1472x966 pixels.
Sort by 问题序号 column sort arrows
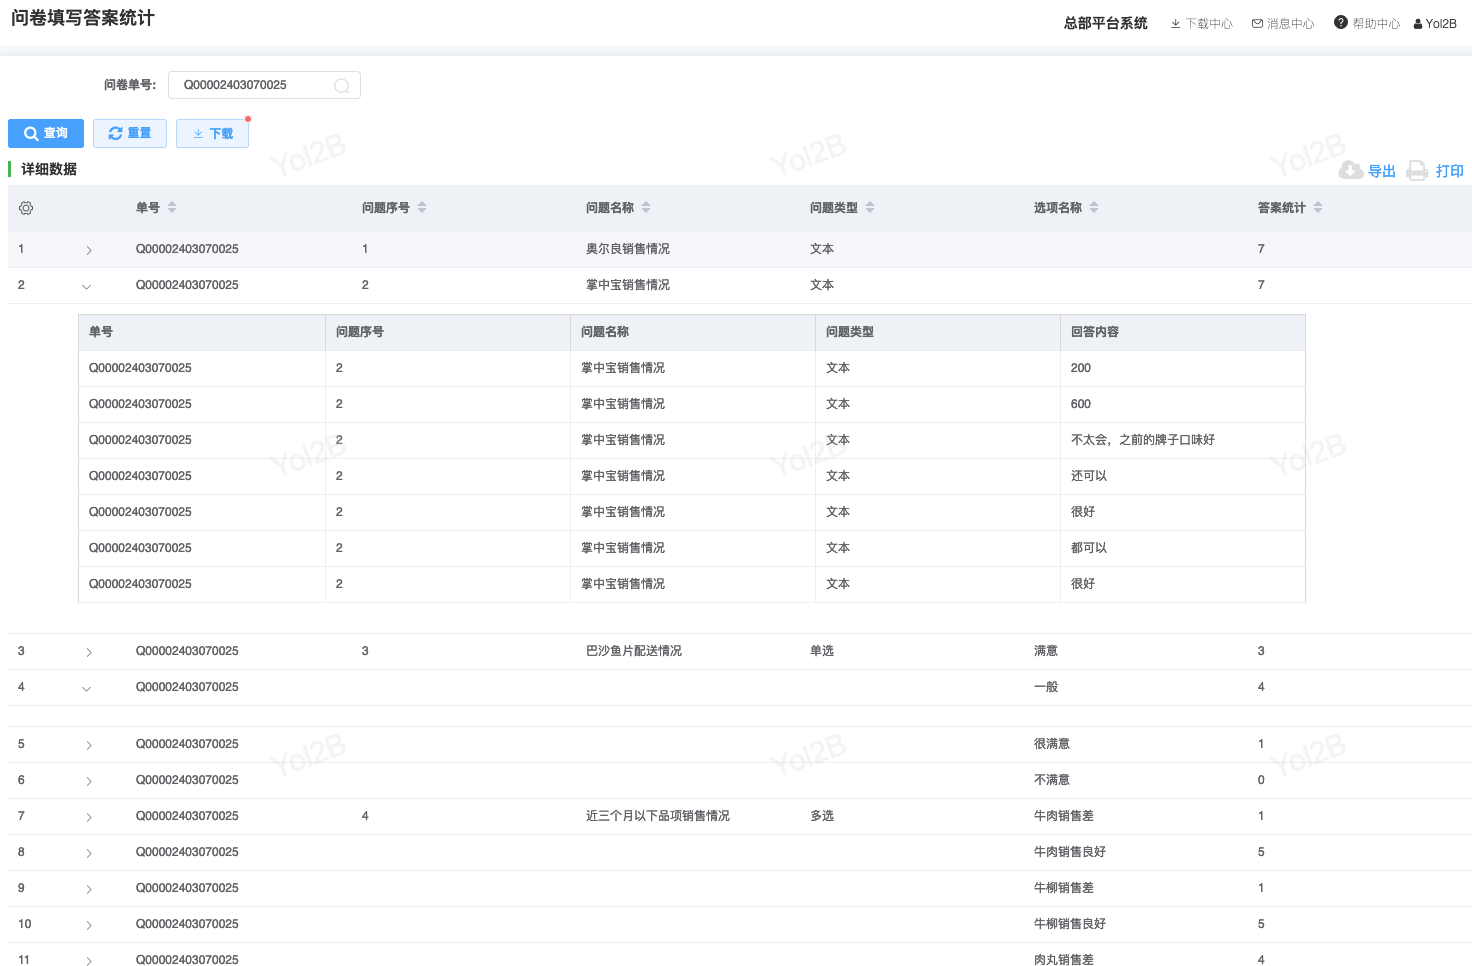tap(422, 208)
